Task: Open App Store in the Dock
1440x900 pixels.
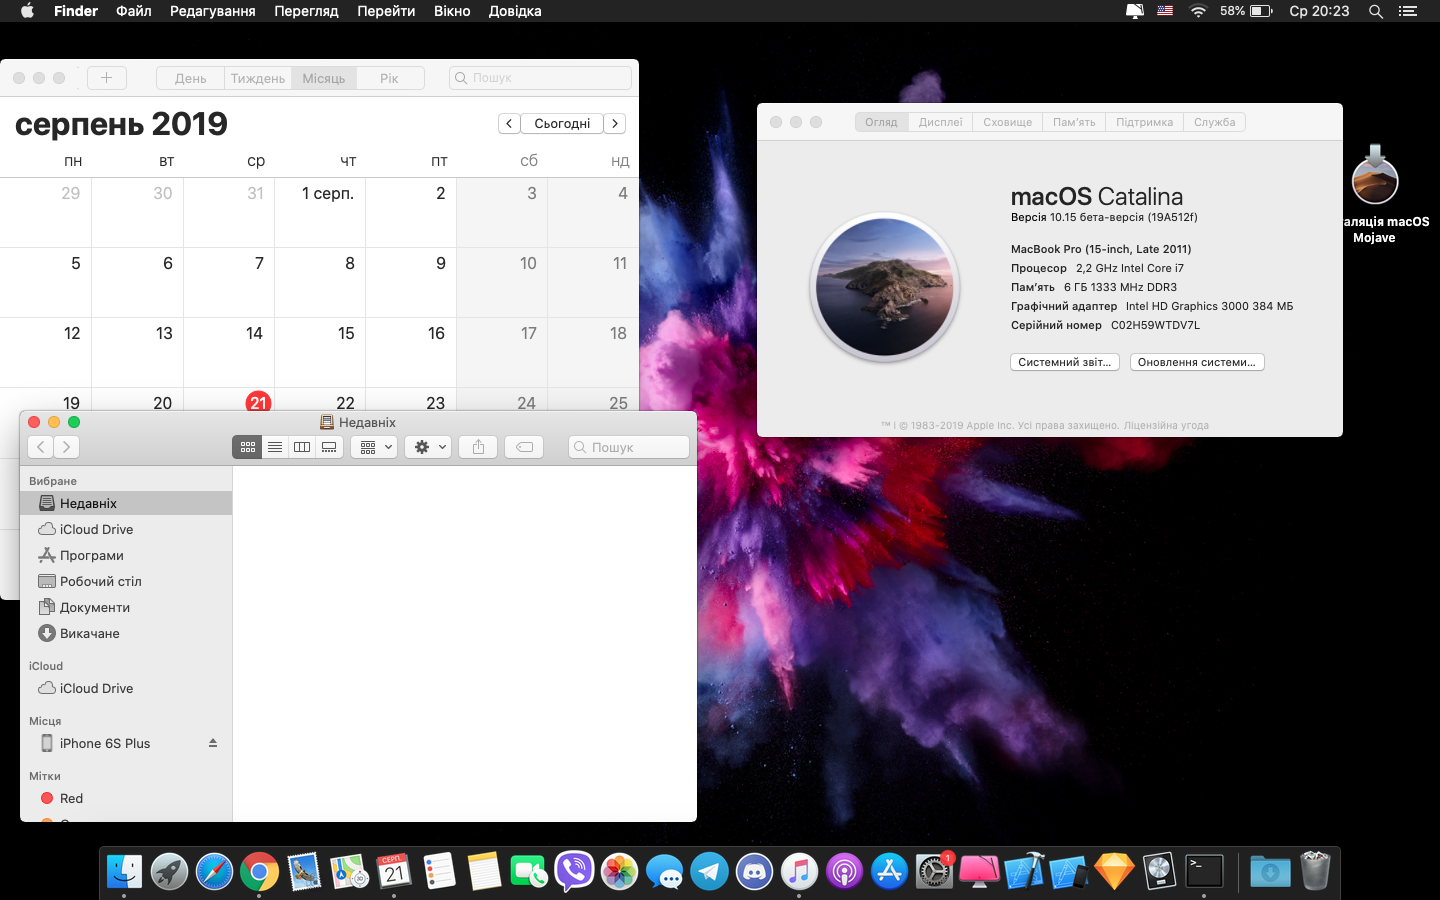Action: [889, 872]
